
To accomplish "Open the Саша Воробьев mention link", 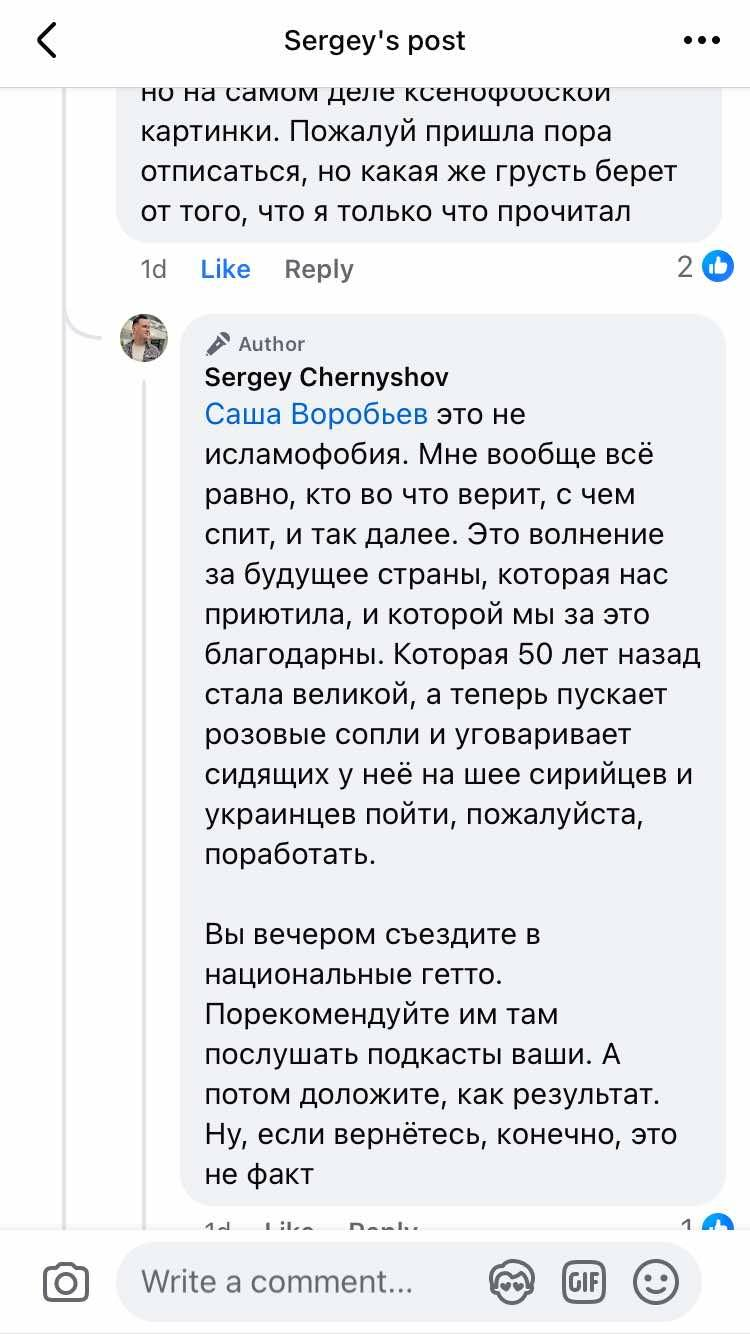I will 316,414.
